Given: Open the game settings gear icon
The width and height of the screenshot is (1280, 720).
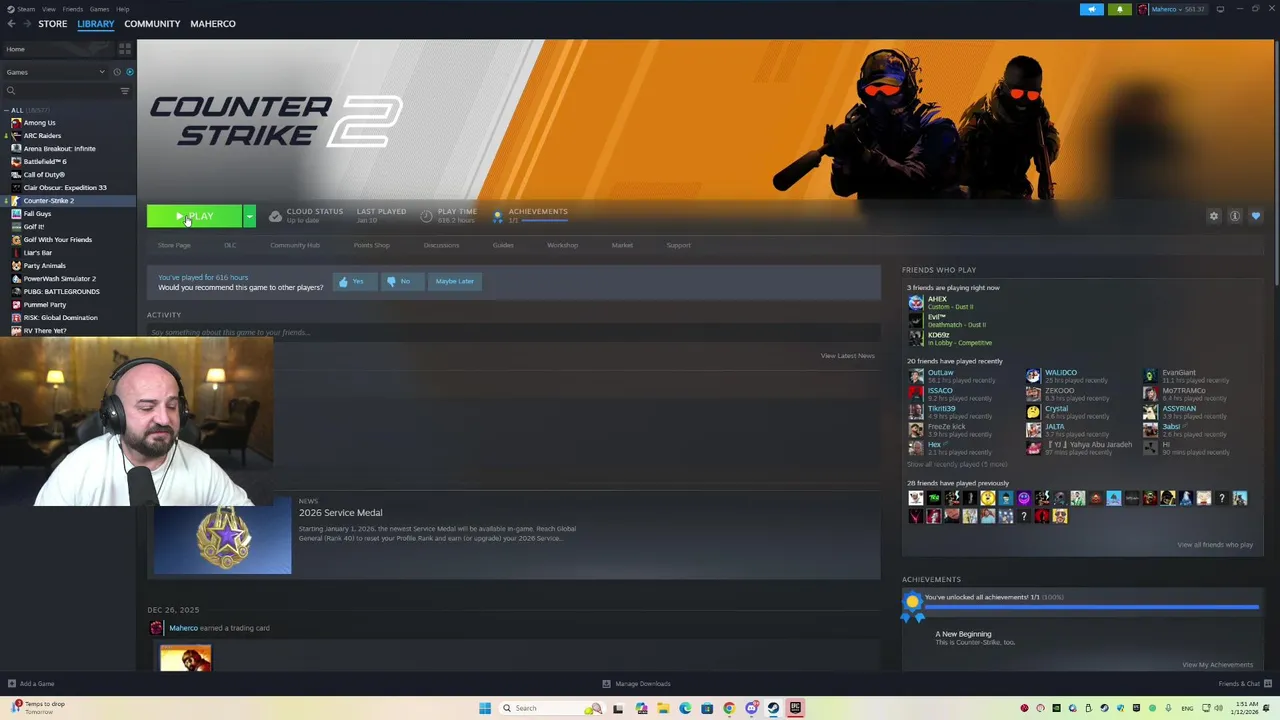Looking at the screenshot, I should tap(1214, 216).
